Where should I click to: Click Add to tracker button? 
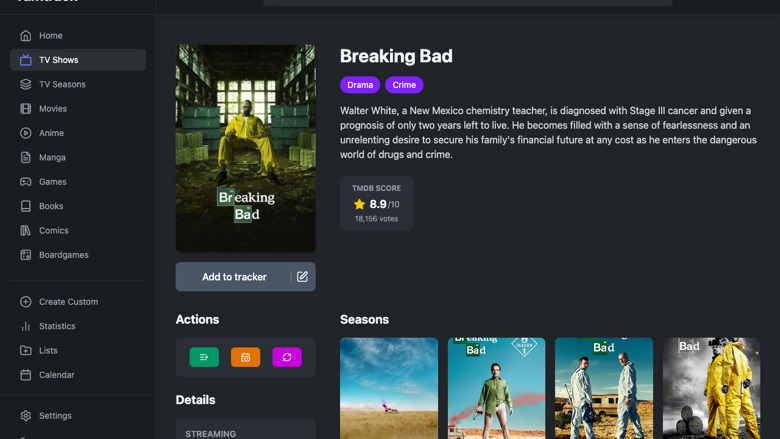[x=234, y=277]
